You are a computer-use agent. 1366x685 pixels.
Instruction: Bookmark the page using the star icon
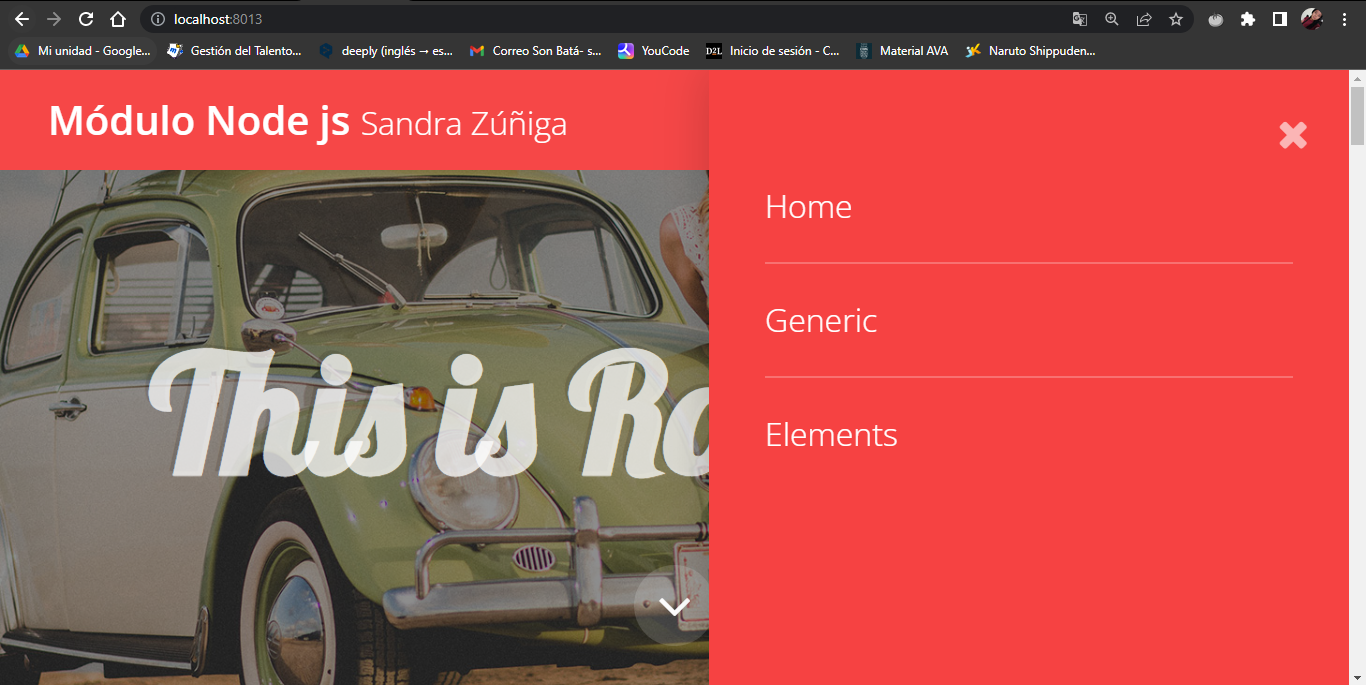pyautogui.click(x=1175, y=19)
